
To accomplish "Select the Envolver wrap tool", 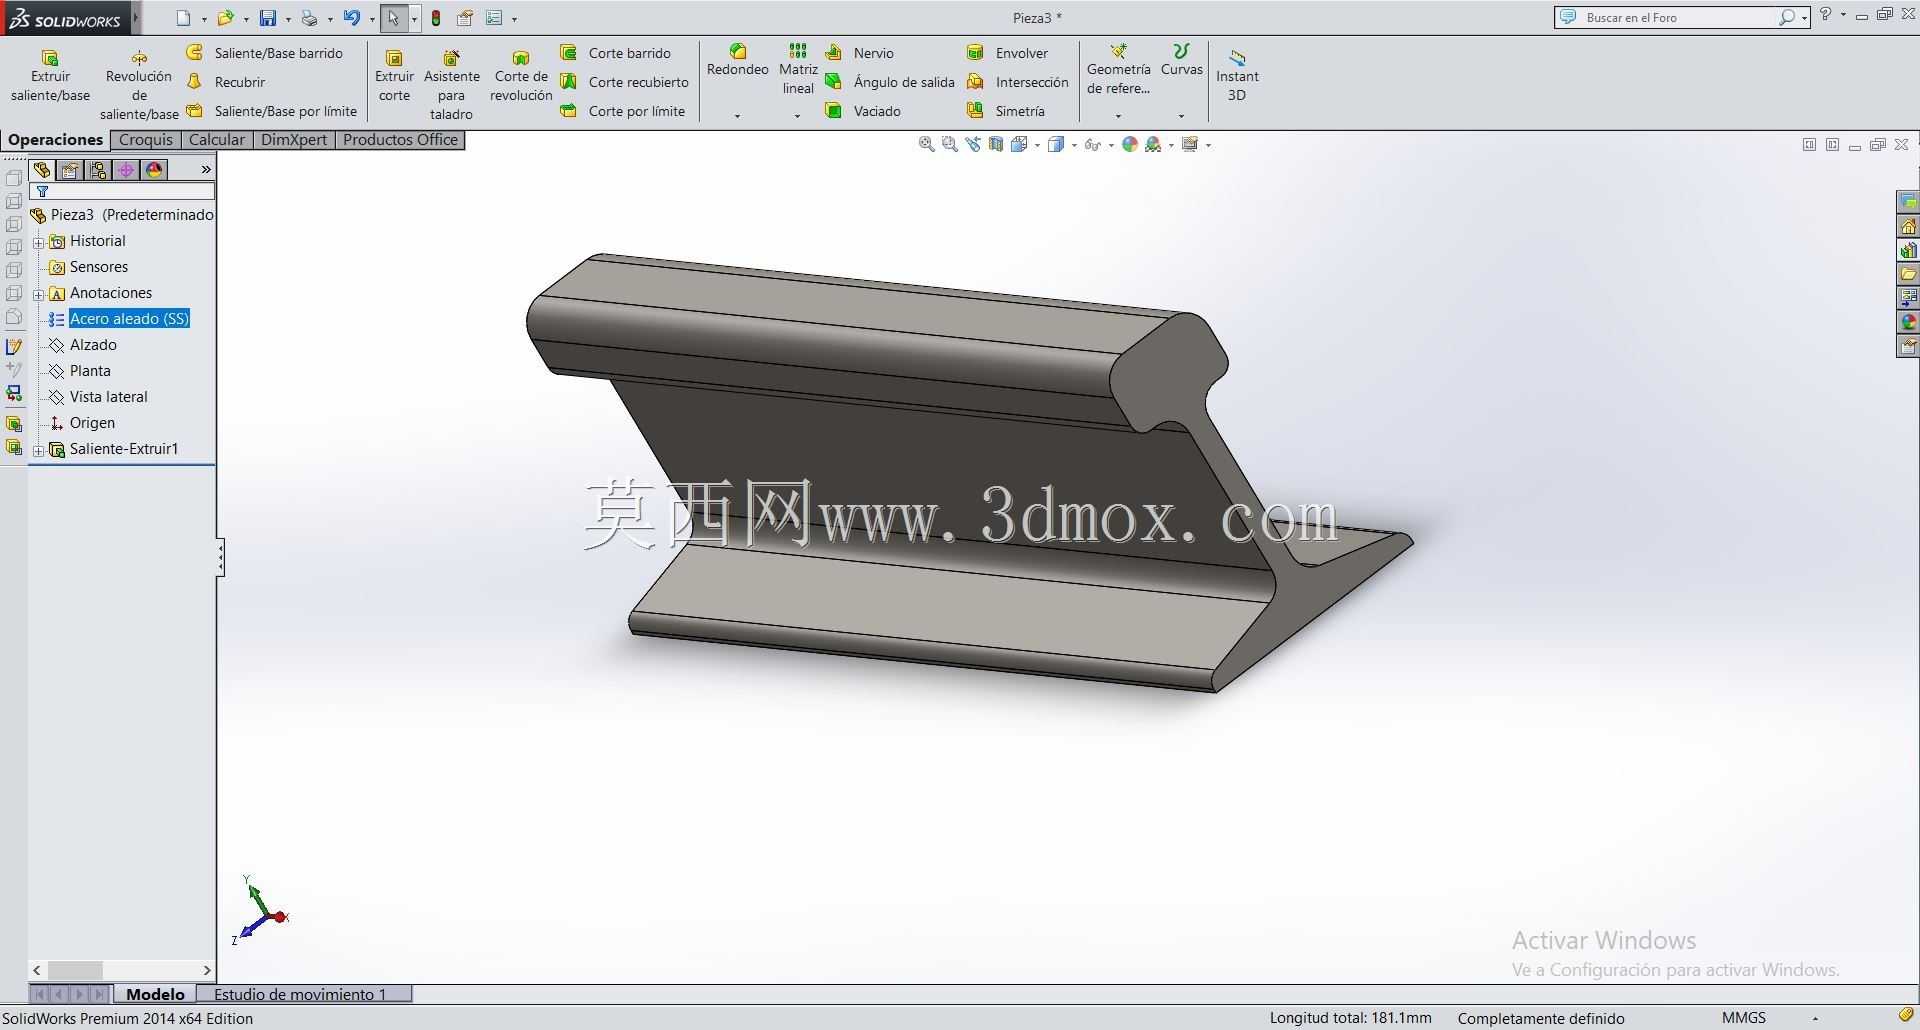I will coord(1008,53).
